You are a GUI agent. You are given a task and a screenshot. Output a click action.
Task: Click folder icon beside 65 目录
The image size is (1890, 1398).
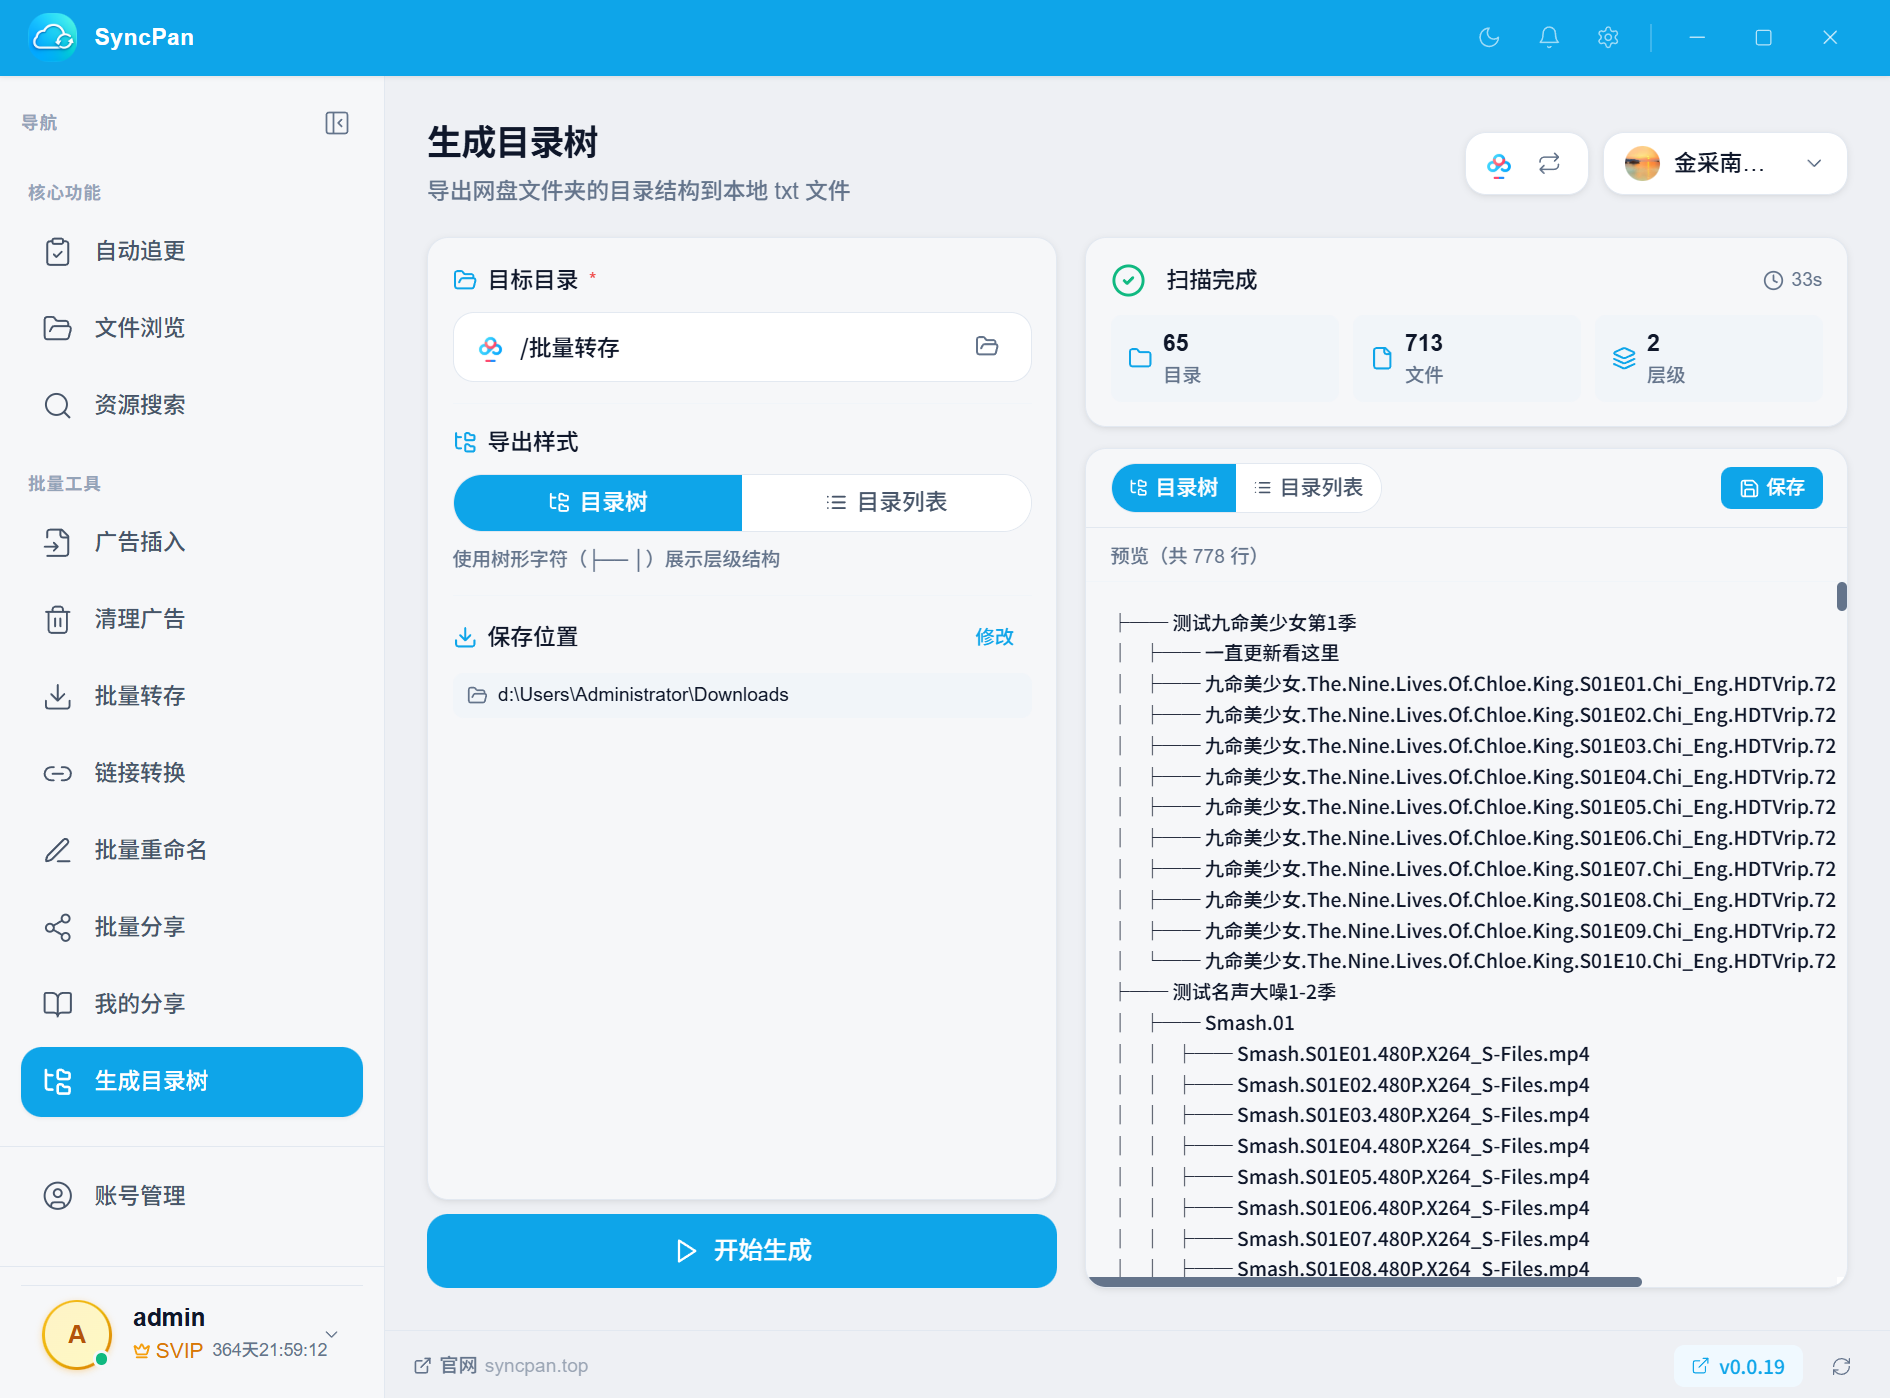1140,358
